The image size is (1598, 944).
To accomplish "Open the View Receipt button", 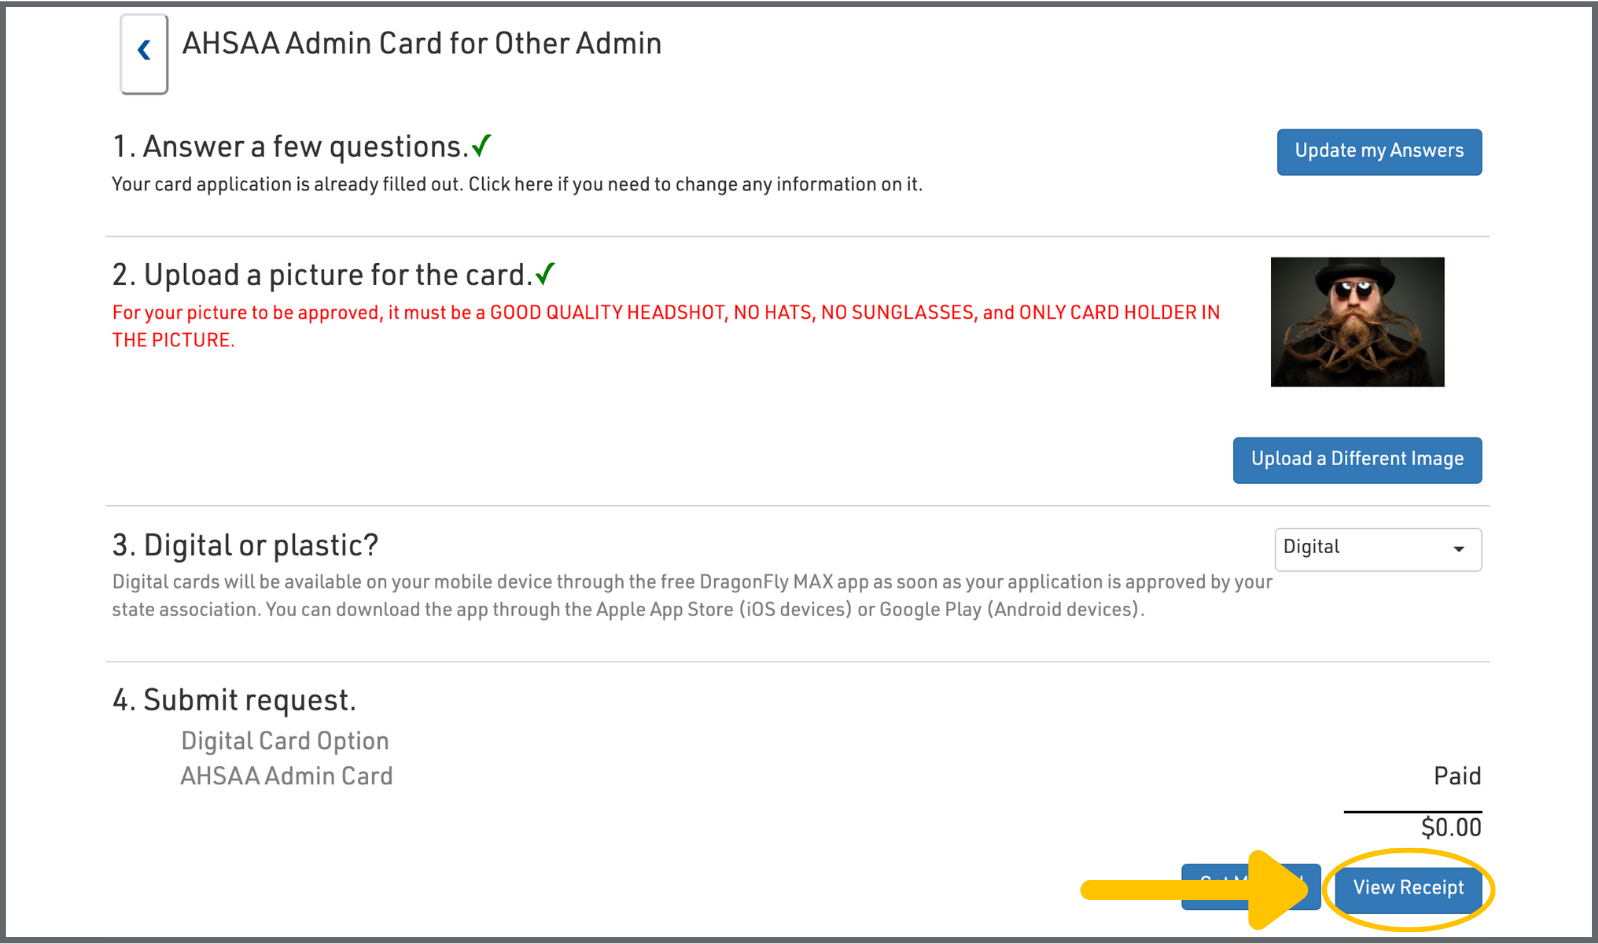I will (1407, 888).
